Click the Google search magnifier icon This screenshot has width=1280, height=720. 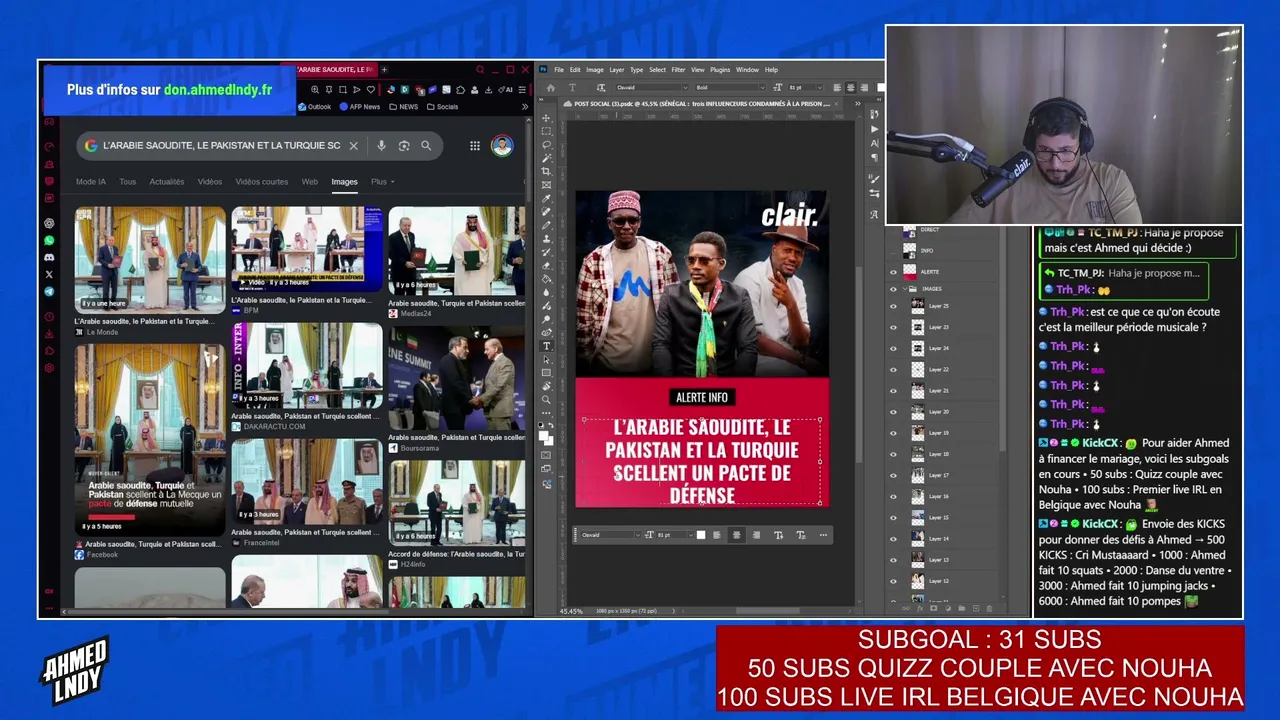click(x=426, y=146)
